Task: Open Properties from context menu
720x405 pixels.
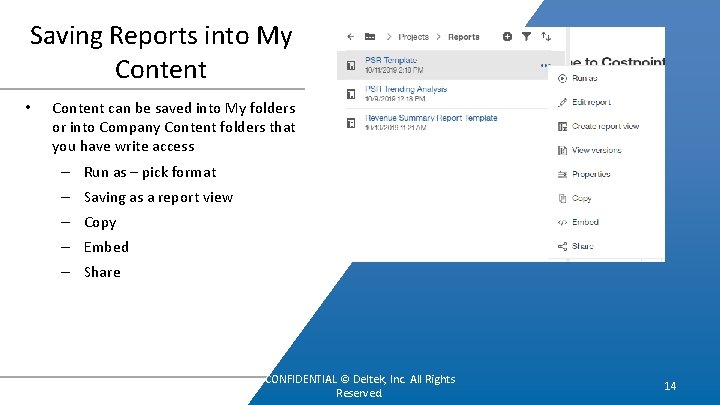Action: pyautogui.click(x=591, y=174)
